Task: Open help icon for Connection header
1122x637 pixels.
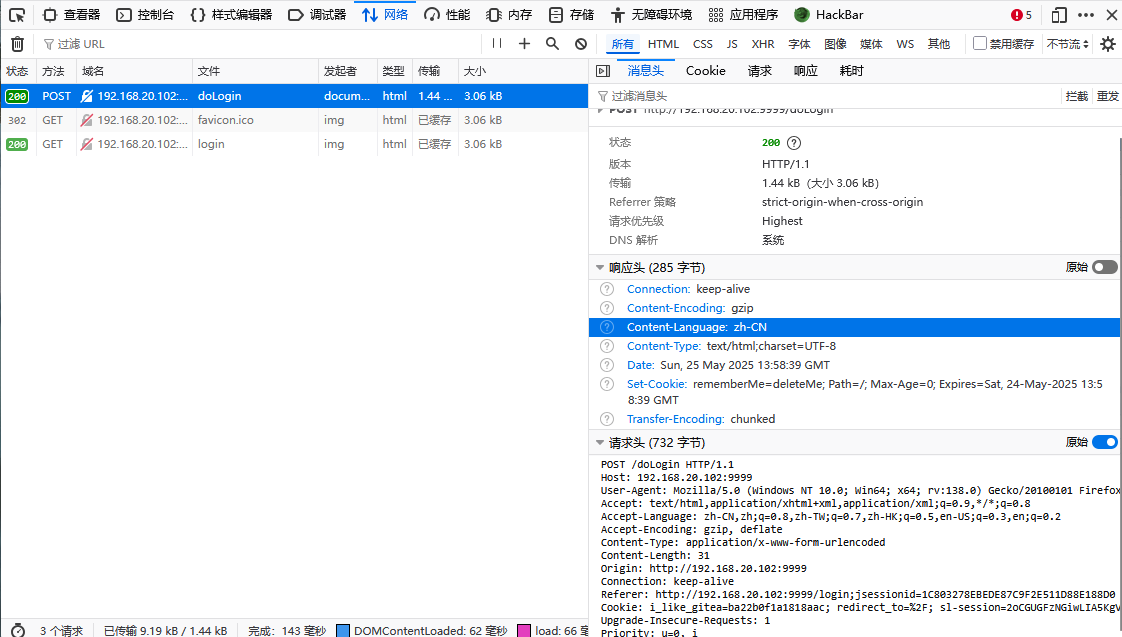Action: click(x=607, y=289)
